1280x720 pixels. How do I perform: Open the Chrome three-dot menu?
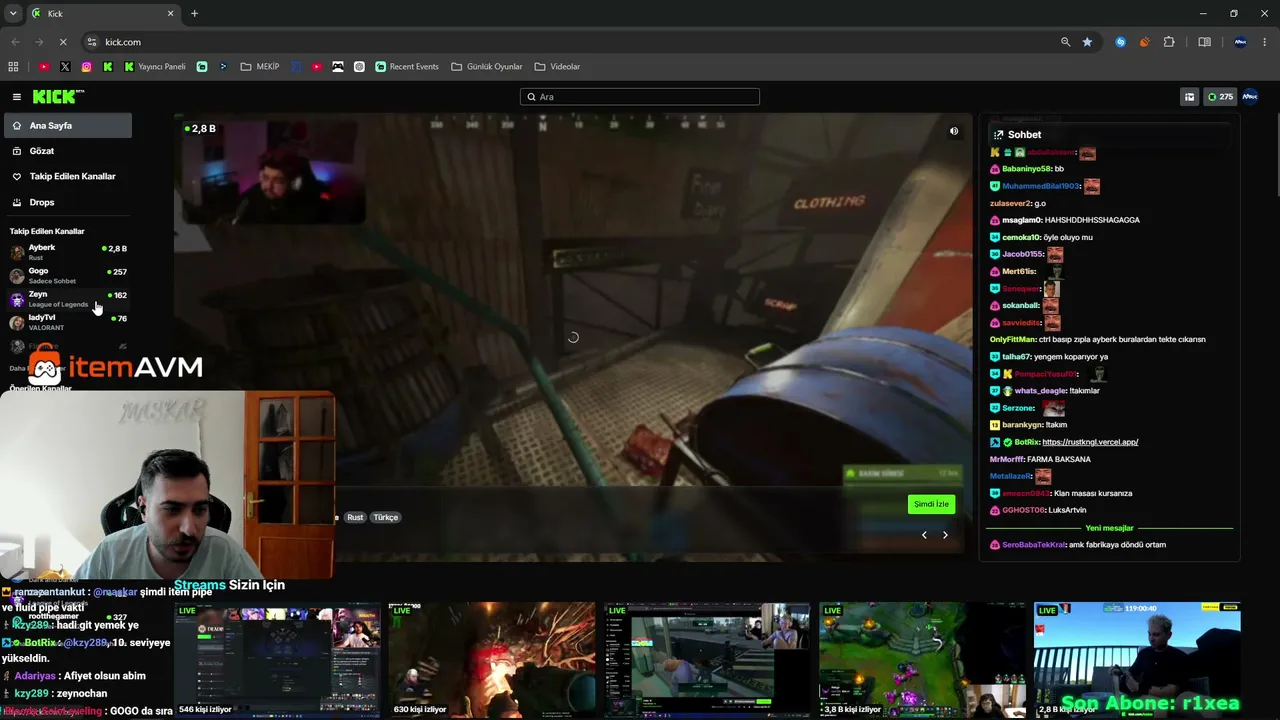[1265, 42]
